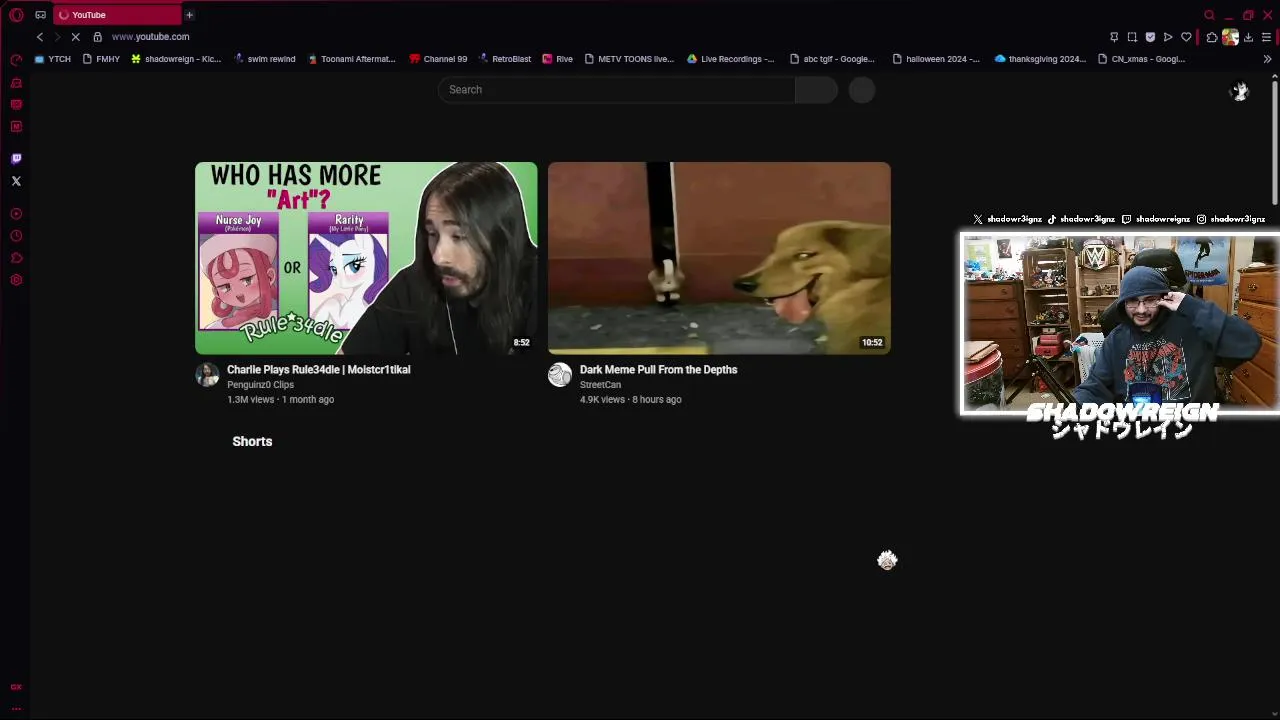Open the FMHY bookmark

(101, 59)
